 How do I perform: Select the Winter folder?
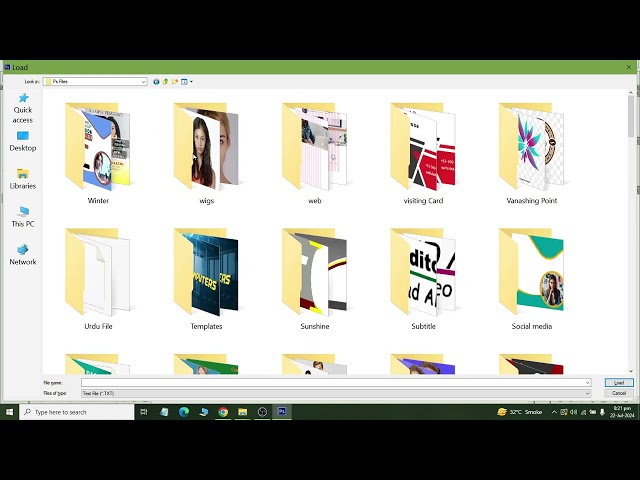(98, 153)
